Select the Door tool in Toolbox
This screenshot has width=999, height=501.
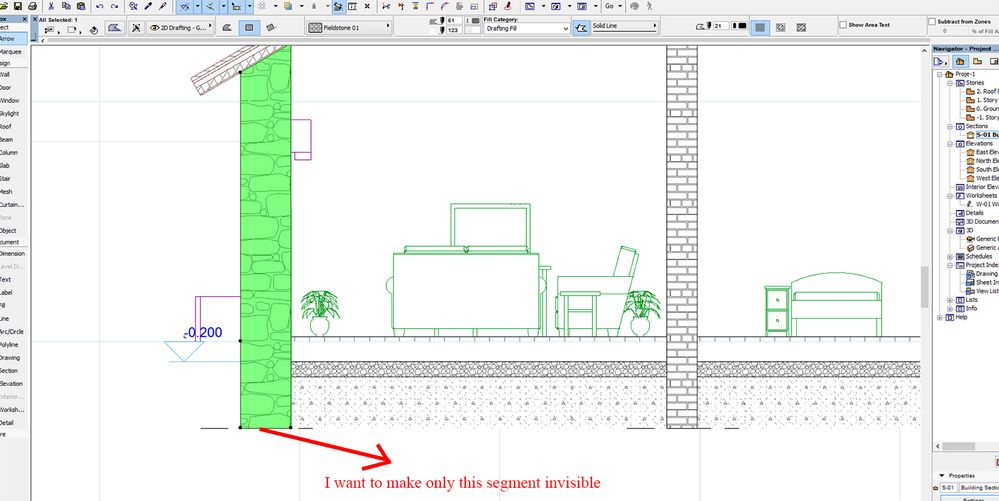click(x=14, y=87)
